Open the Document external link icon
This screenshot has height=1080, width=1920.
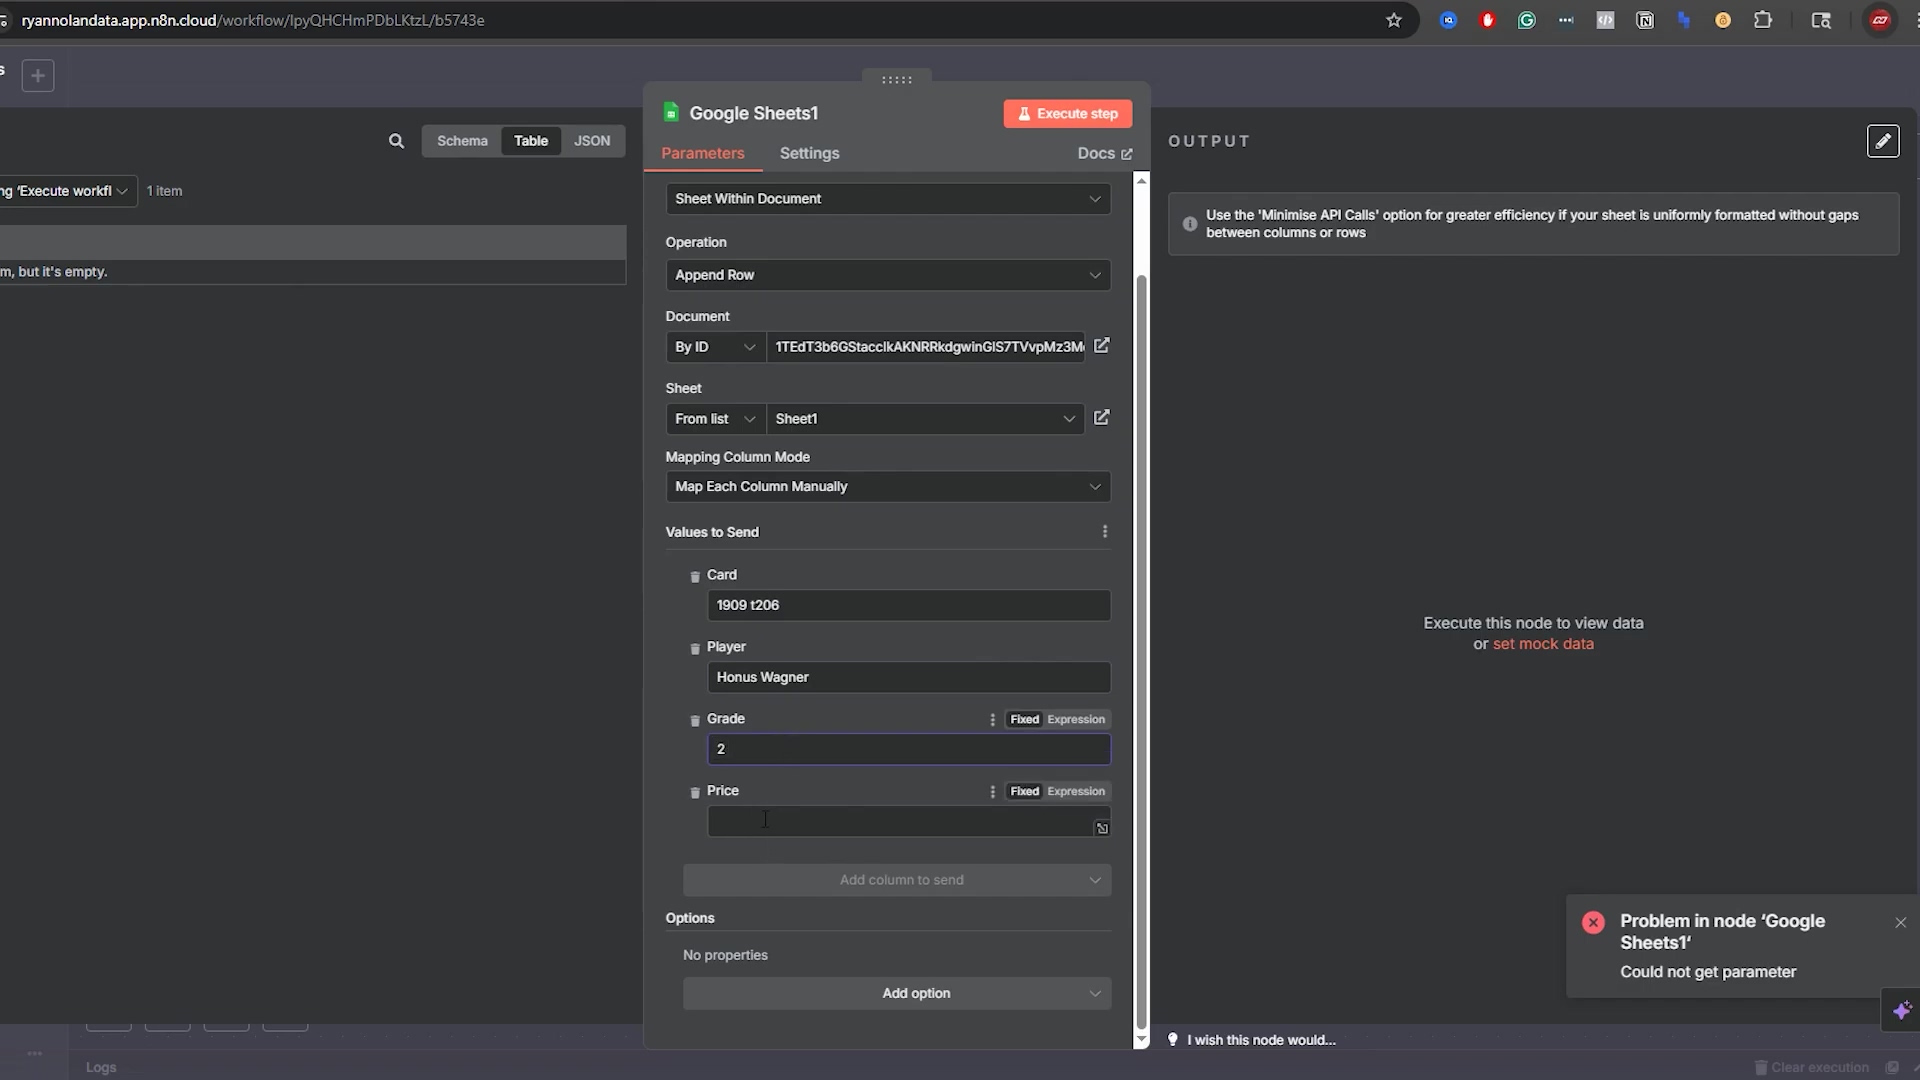[1101, 346]
